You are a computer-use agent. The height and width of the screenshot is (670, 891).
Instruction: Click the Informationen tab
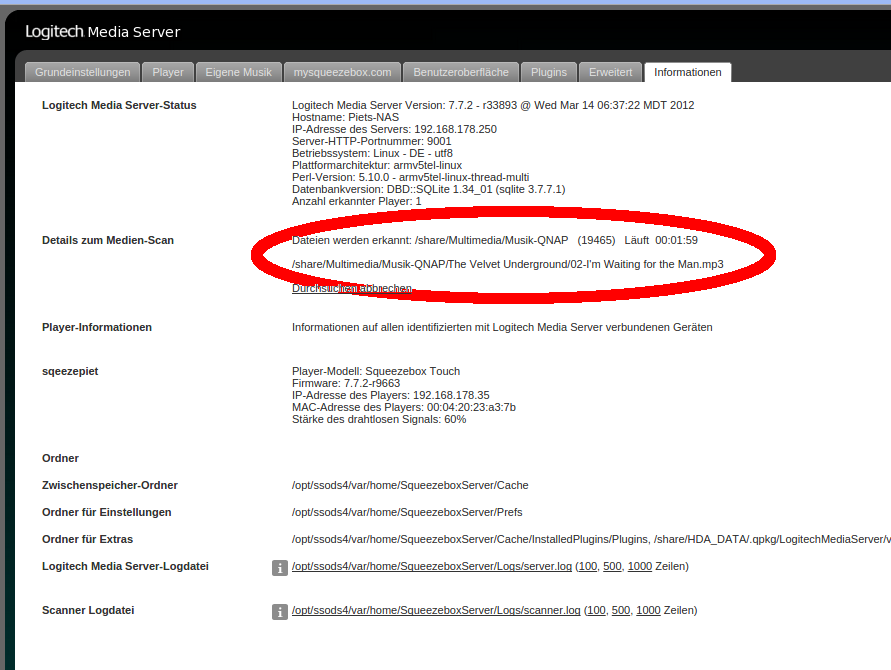[x=688, y=72]
